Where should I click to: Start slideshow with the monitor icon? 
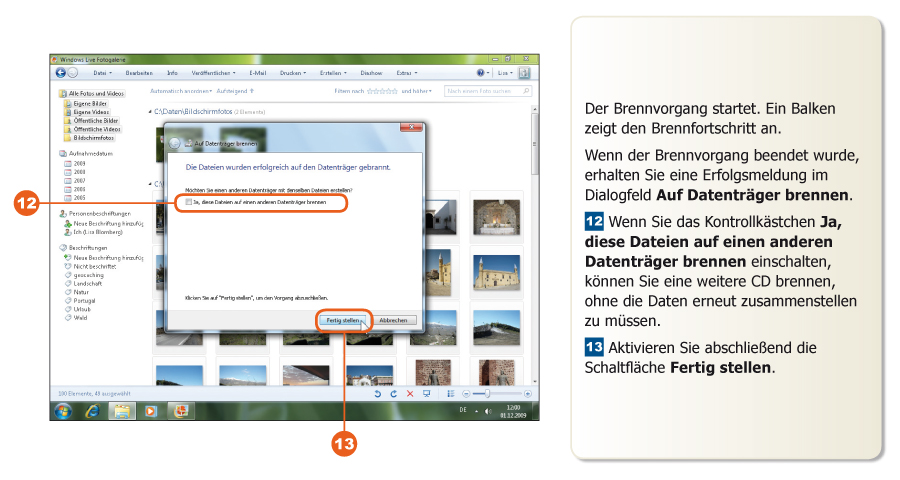point(427,395)
